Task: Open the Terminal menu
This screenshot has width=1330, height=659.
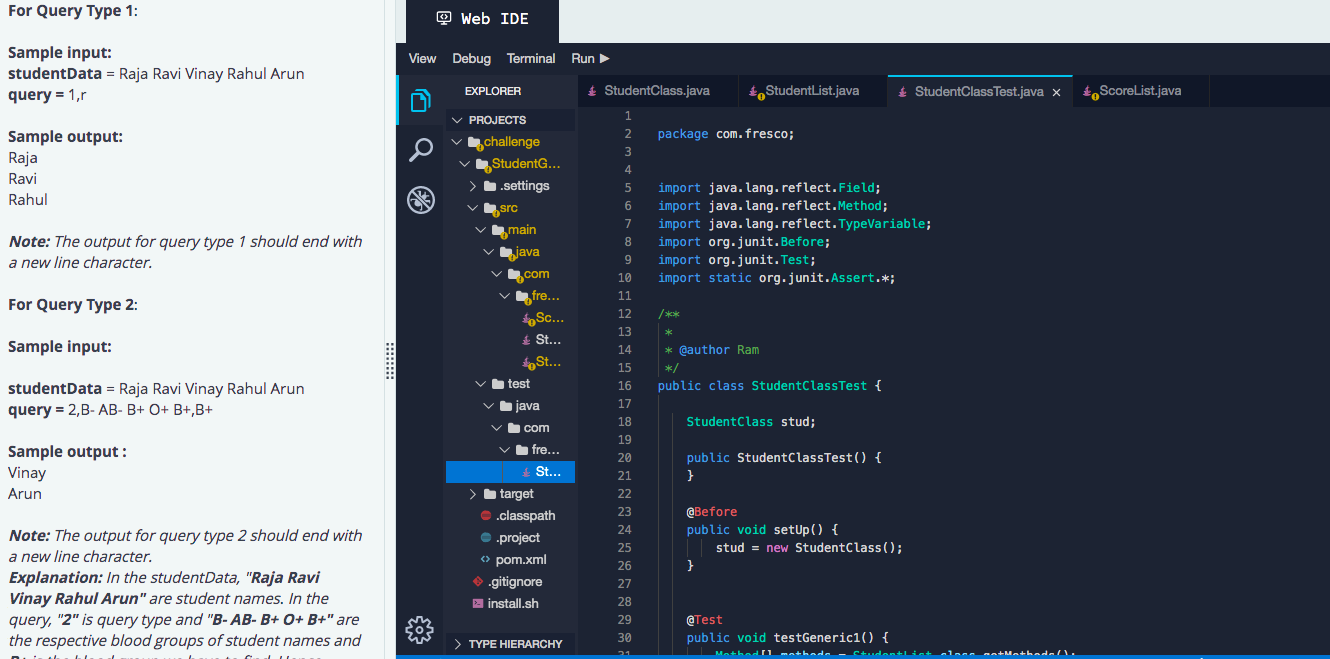Action: pyautogui.click(x=531, y=58)
